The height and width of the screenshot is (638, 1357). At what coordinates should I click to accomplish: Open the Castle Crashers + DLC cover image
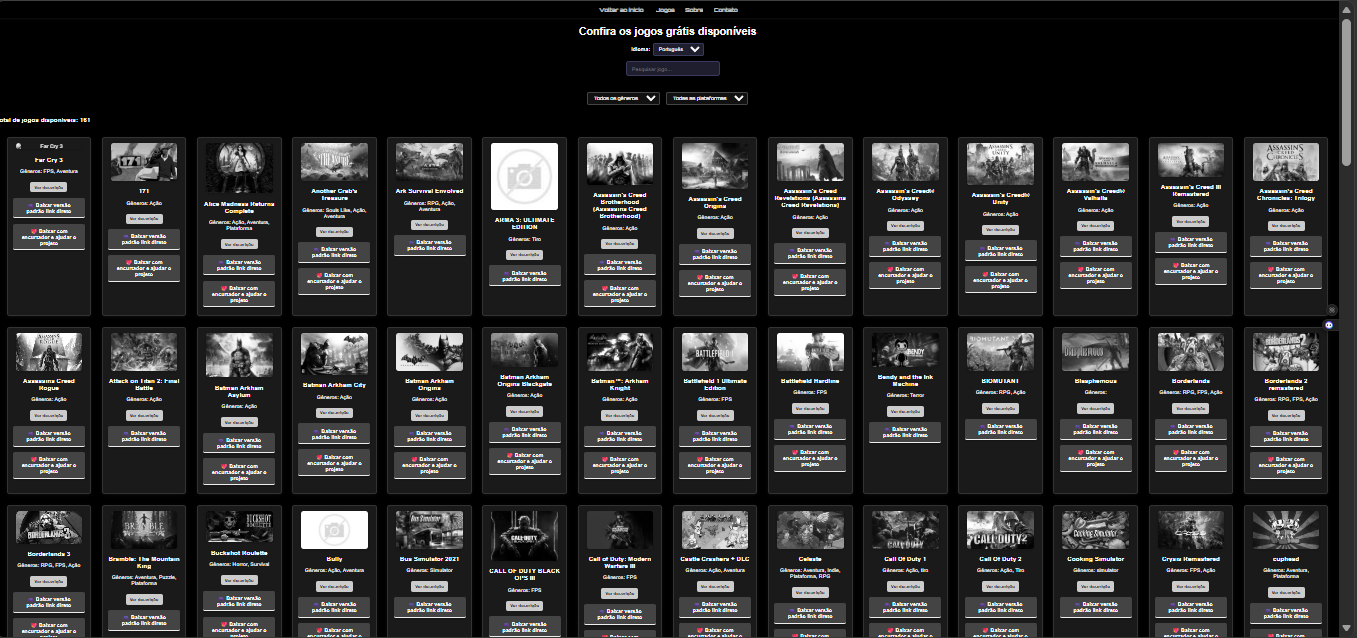(715, 529)
